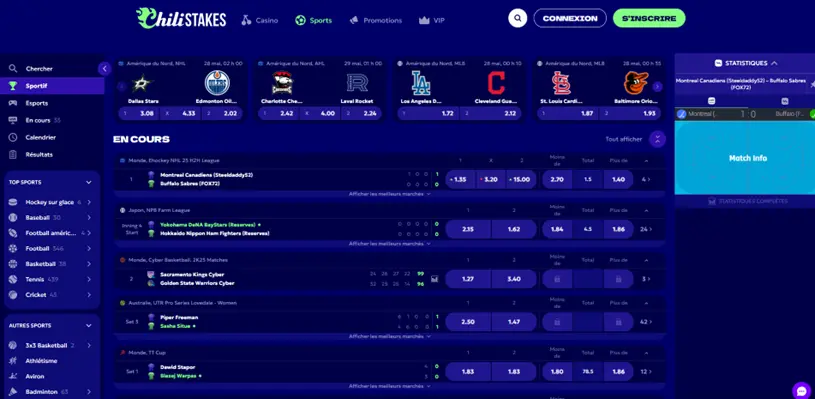Viewport: 815px width, 399px height.
Task: Bet on Montreal Canadiens odds 1.35
Action: [x=460, y=179]
